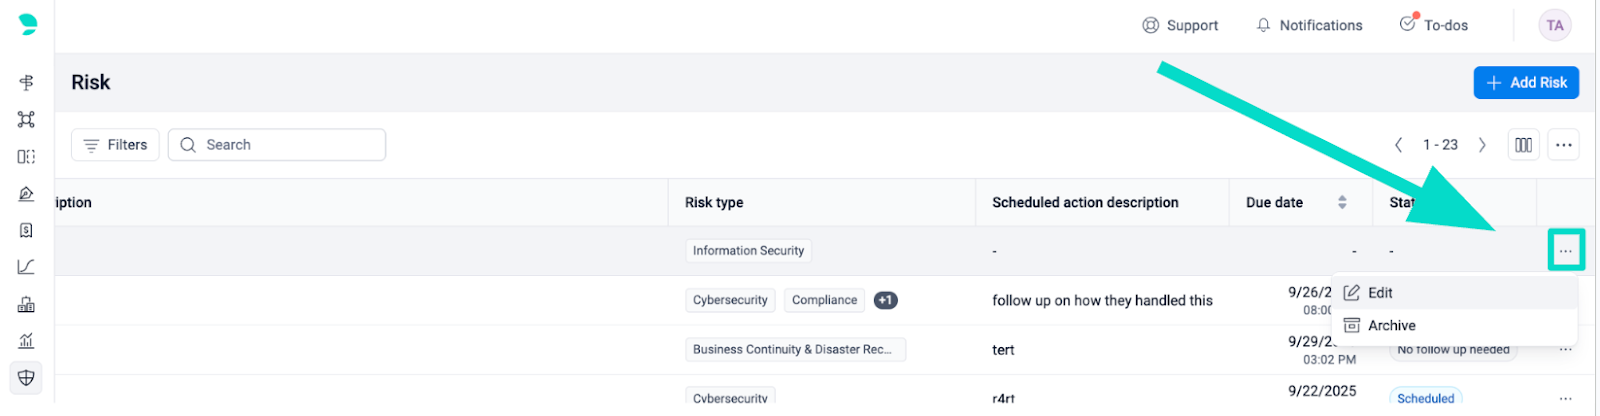The width and height of the screenshot is (1600, 416).
Task: Click the signpost icon in the left sidebar
Action: [x=27, y=82]
